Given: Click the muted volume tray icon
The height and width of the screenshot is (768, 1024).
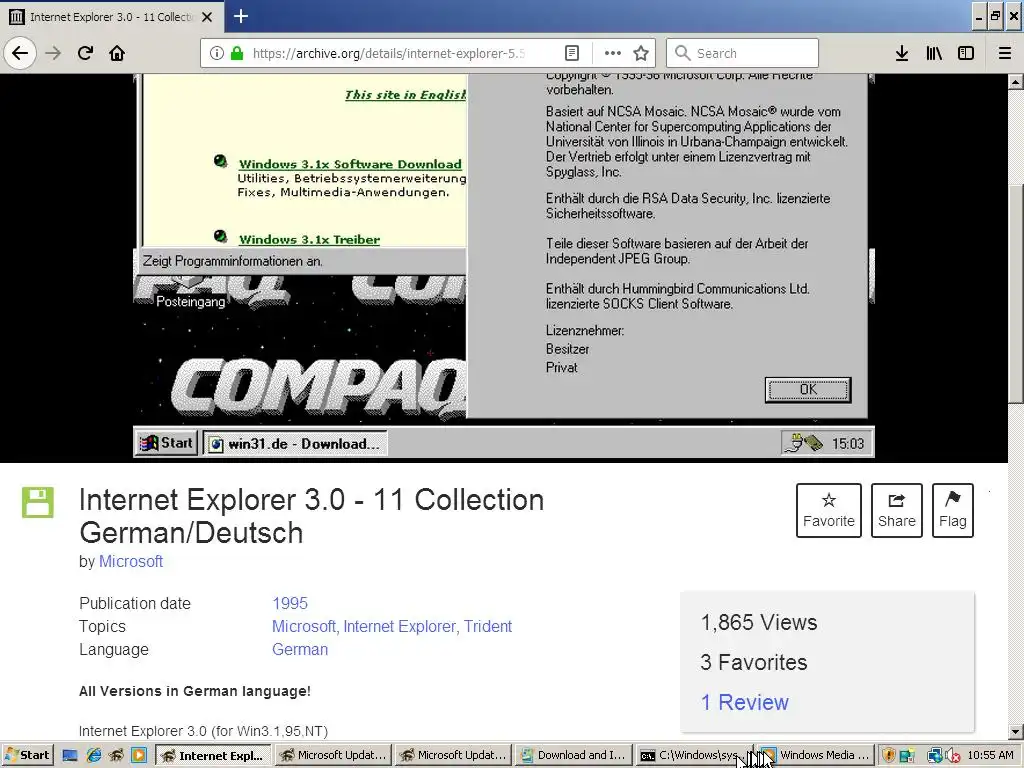Looking at the screenshot, I should [x=952, y=756].
